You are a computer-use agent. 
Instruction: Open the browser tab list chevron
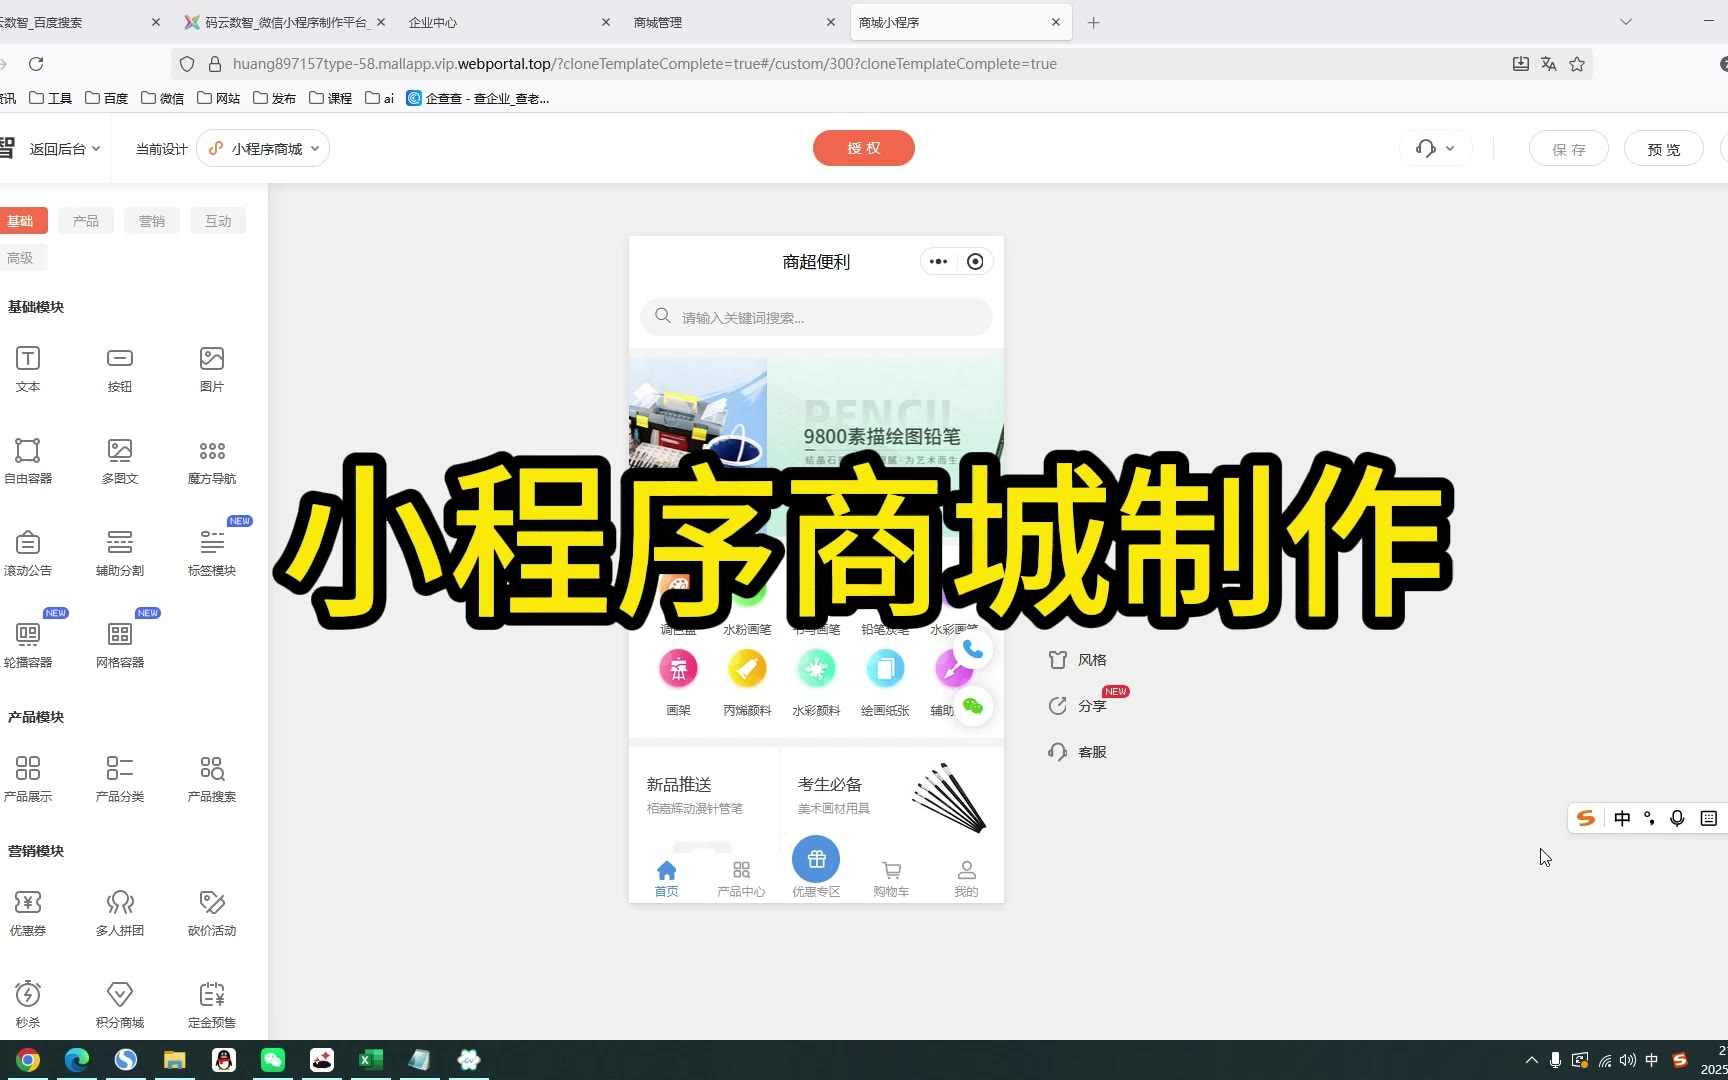(1626, 22)
